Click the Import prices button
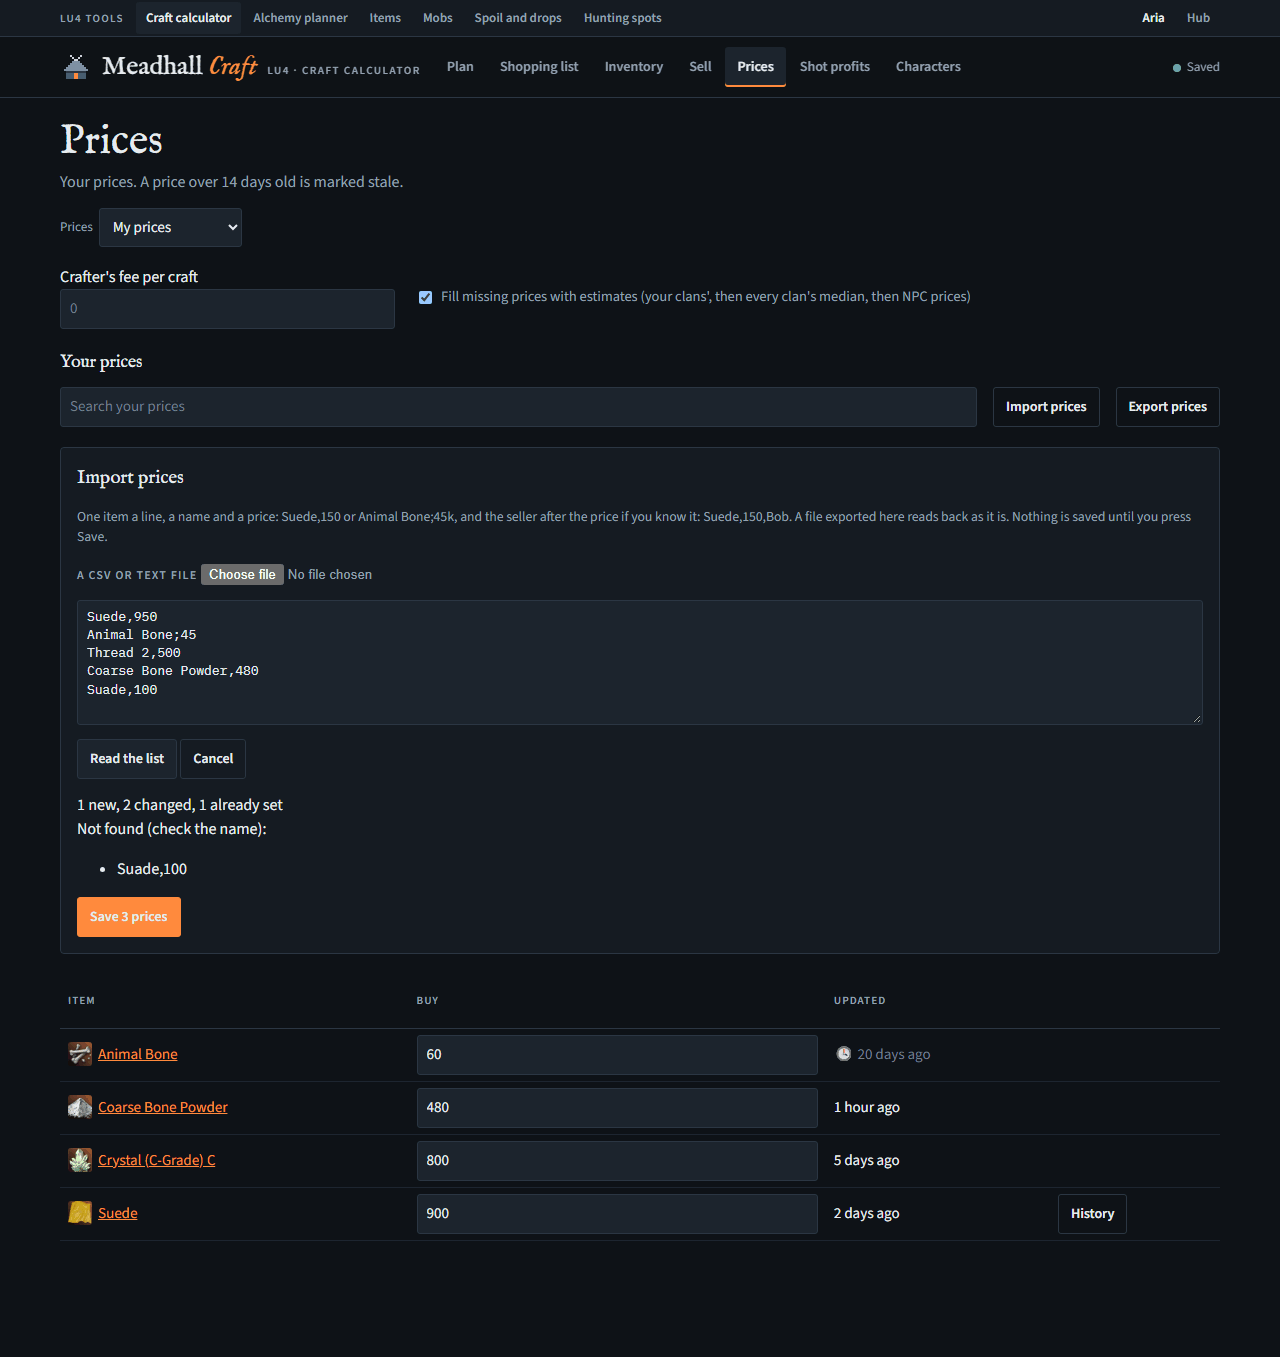This screenshot has width=1280, height=1357. coord(1046,407)
